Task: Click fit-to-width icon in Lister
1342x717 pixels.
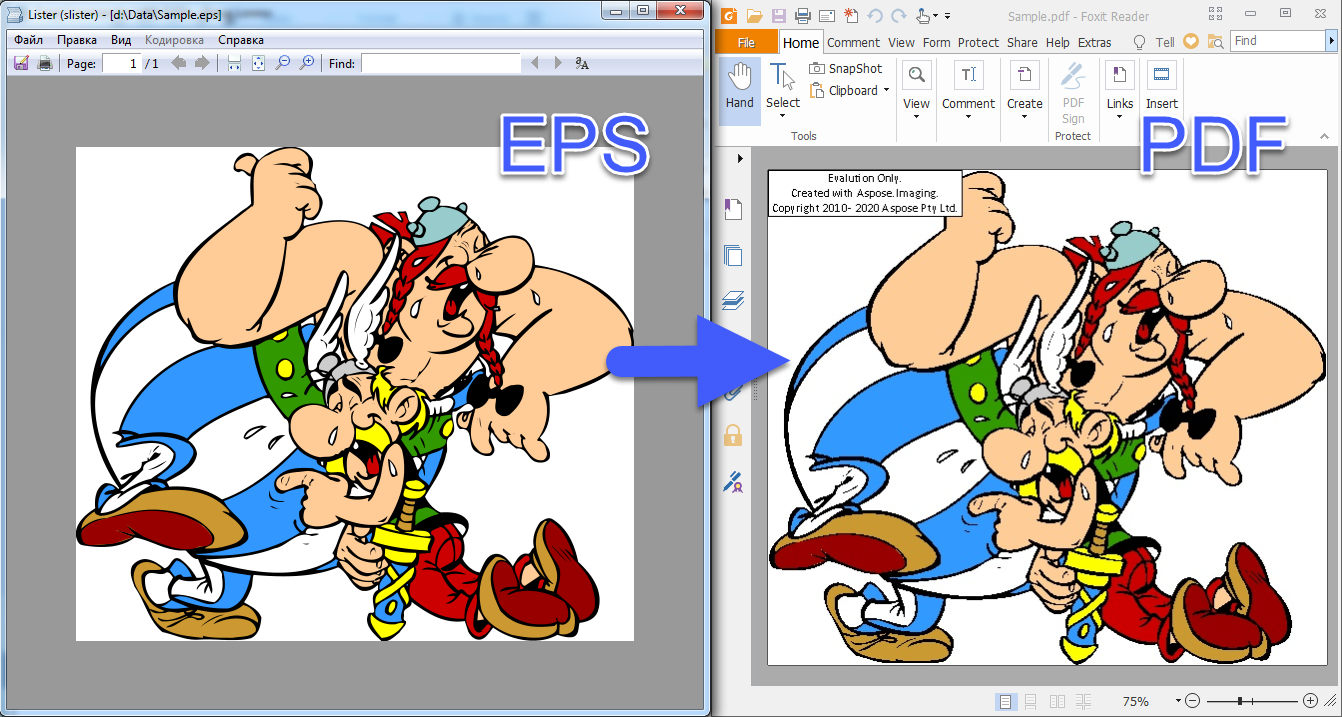Action: tap(234, 63)
